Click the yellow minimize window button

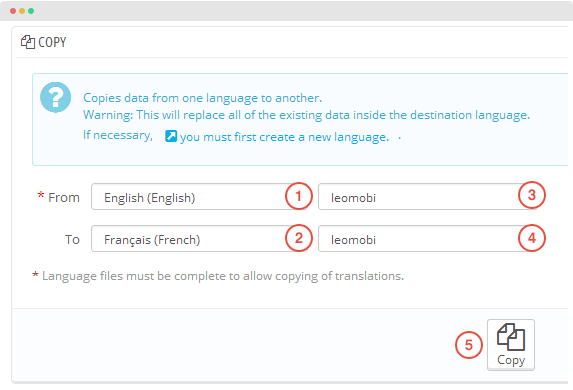22,11
